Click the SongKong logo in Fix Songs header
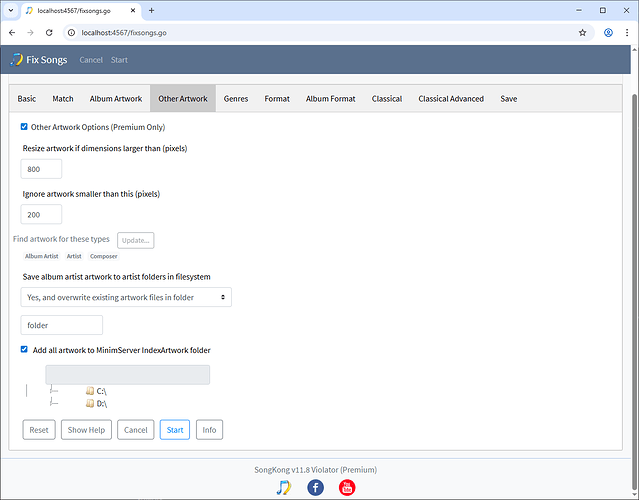 (17, 59)
